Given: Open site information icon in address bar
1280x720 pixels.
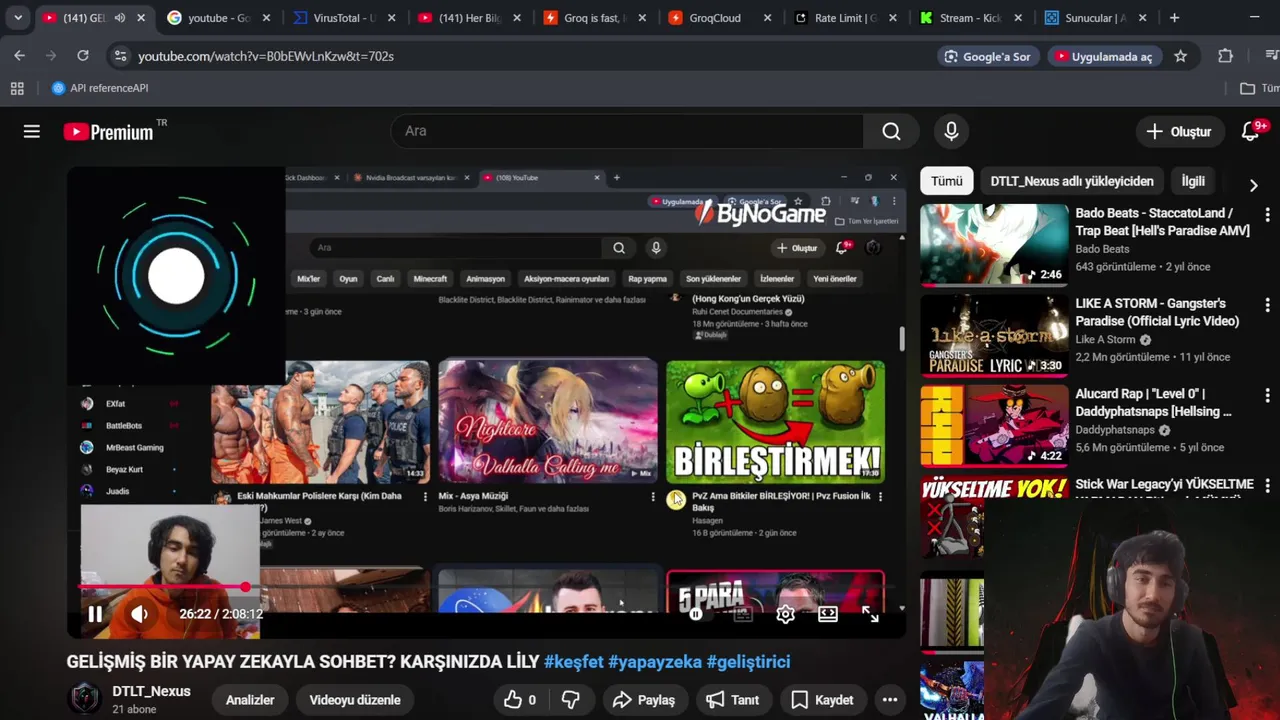Looking at the screenshot, I should click(x=120, y=56).
